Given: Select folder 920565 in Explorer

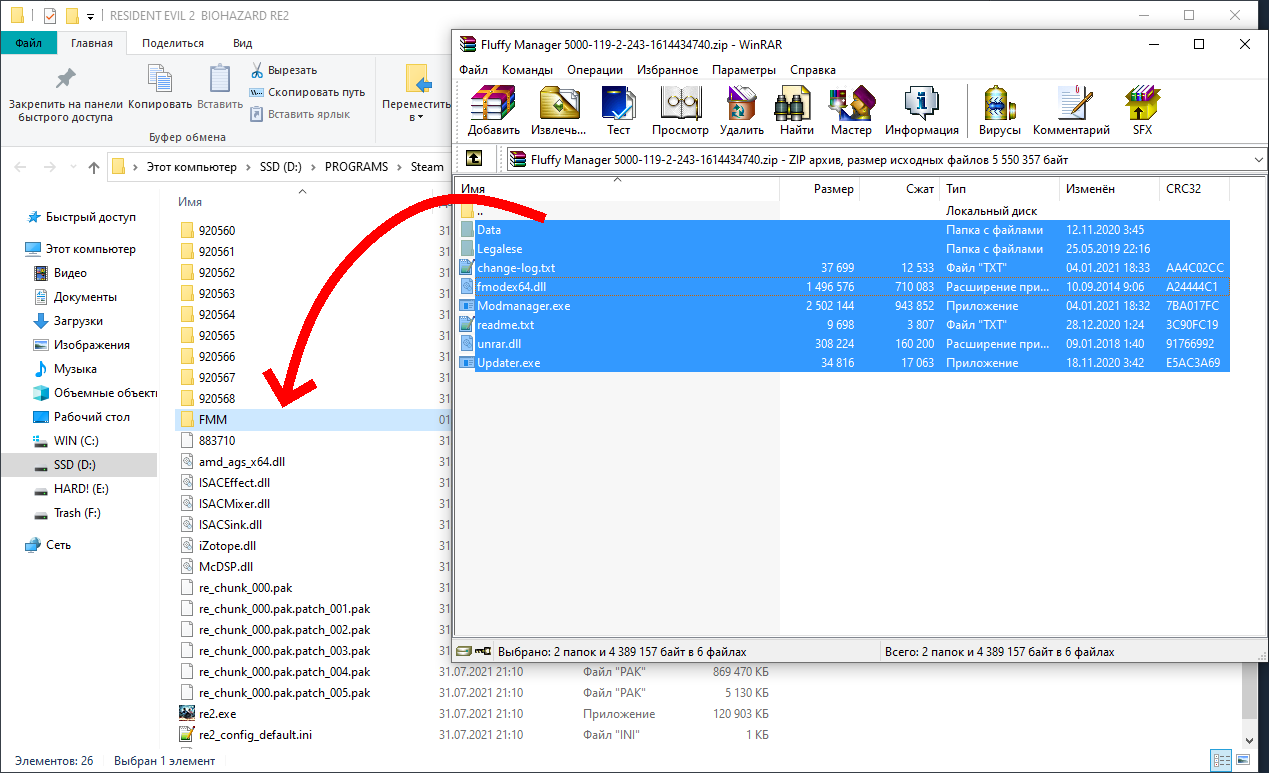Looking at the screenshot, I should pos(217,336).
